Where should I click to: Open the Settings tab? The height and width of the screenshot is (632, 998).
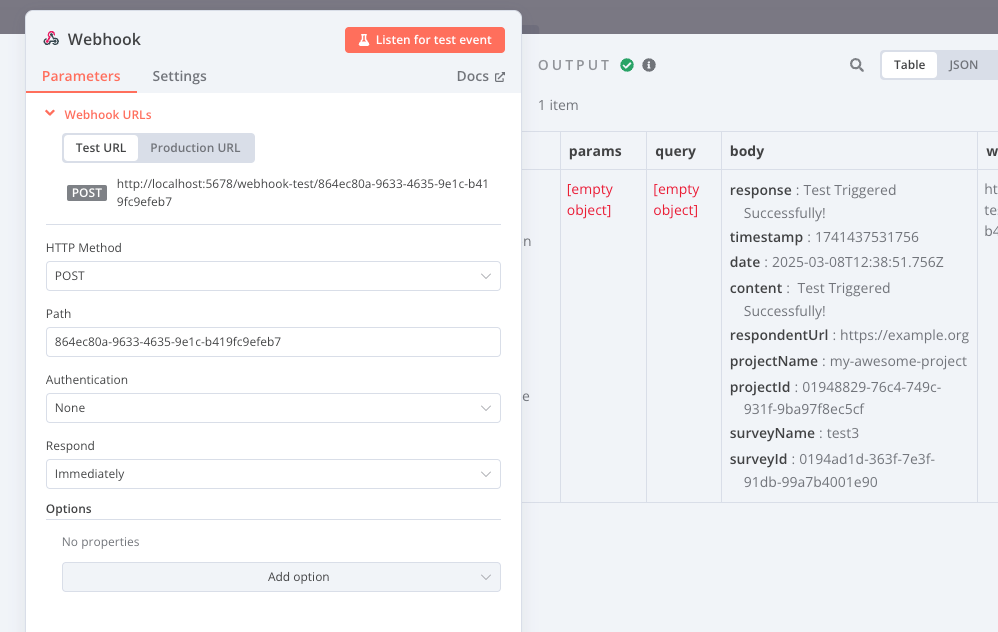tap(179, 76)
